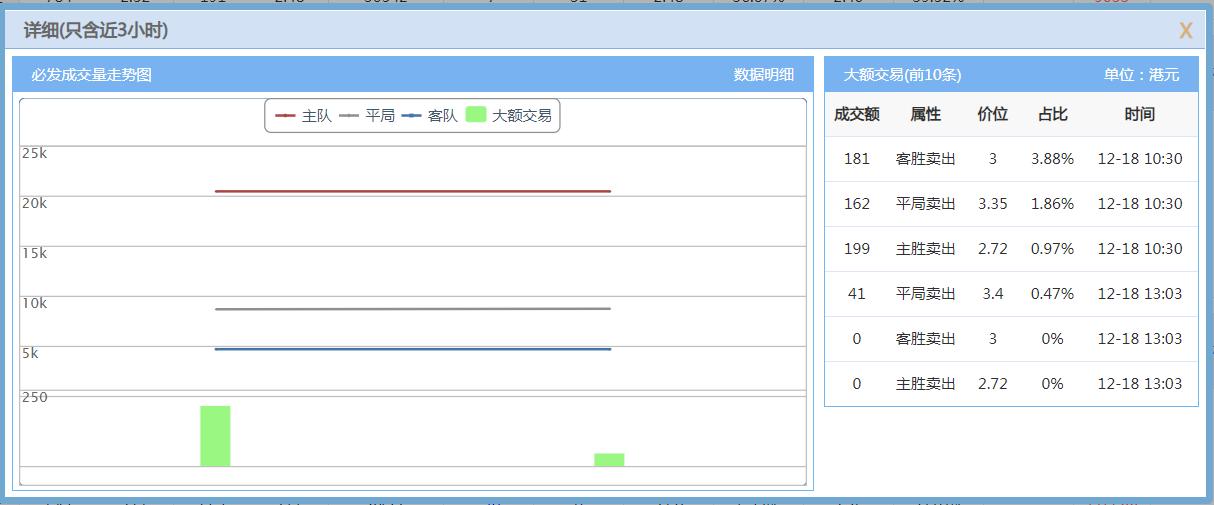Screen dimensions: 1214x505
Task: Click the 15k axis label
Action: pos(35,254)
